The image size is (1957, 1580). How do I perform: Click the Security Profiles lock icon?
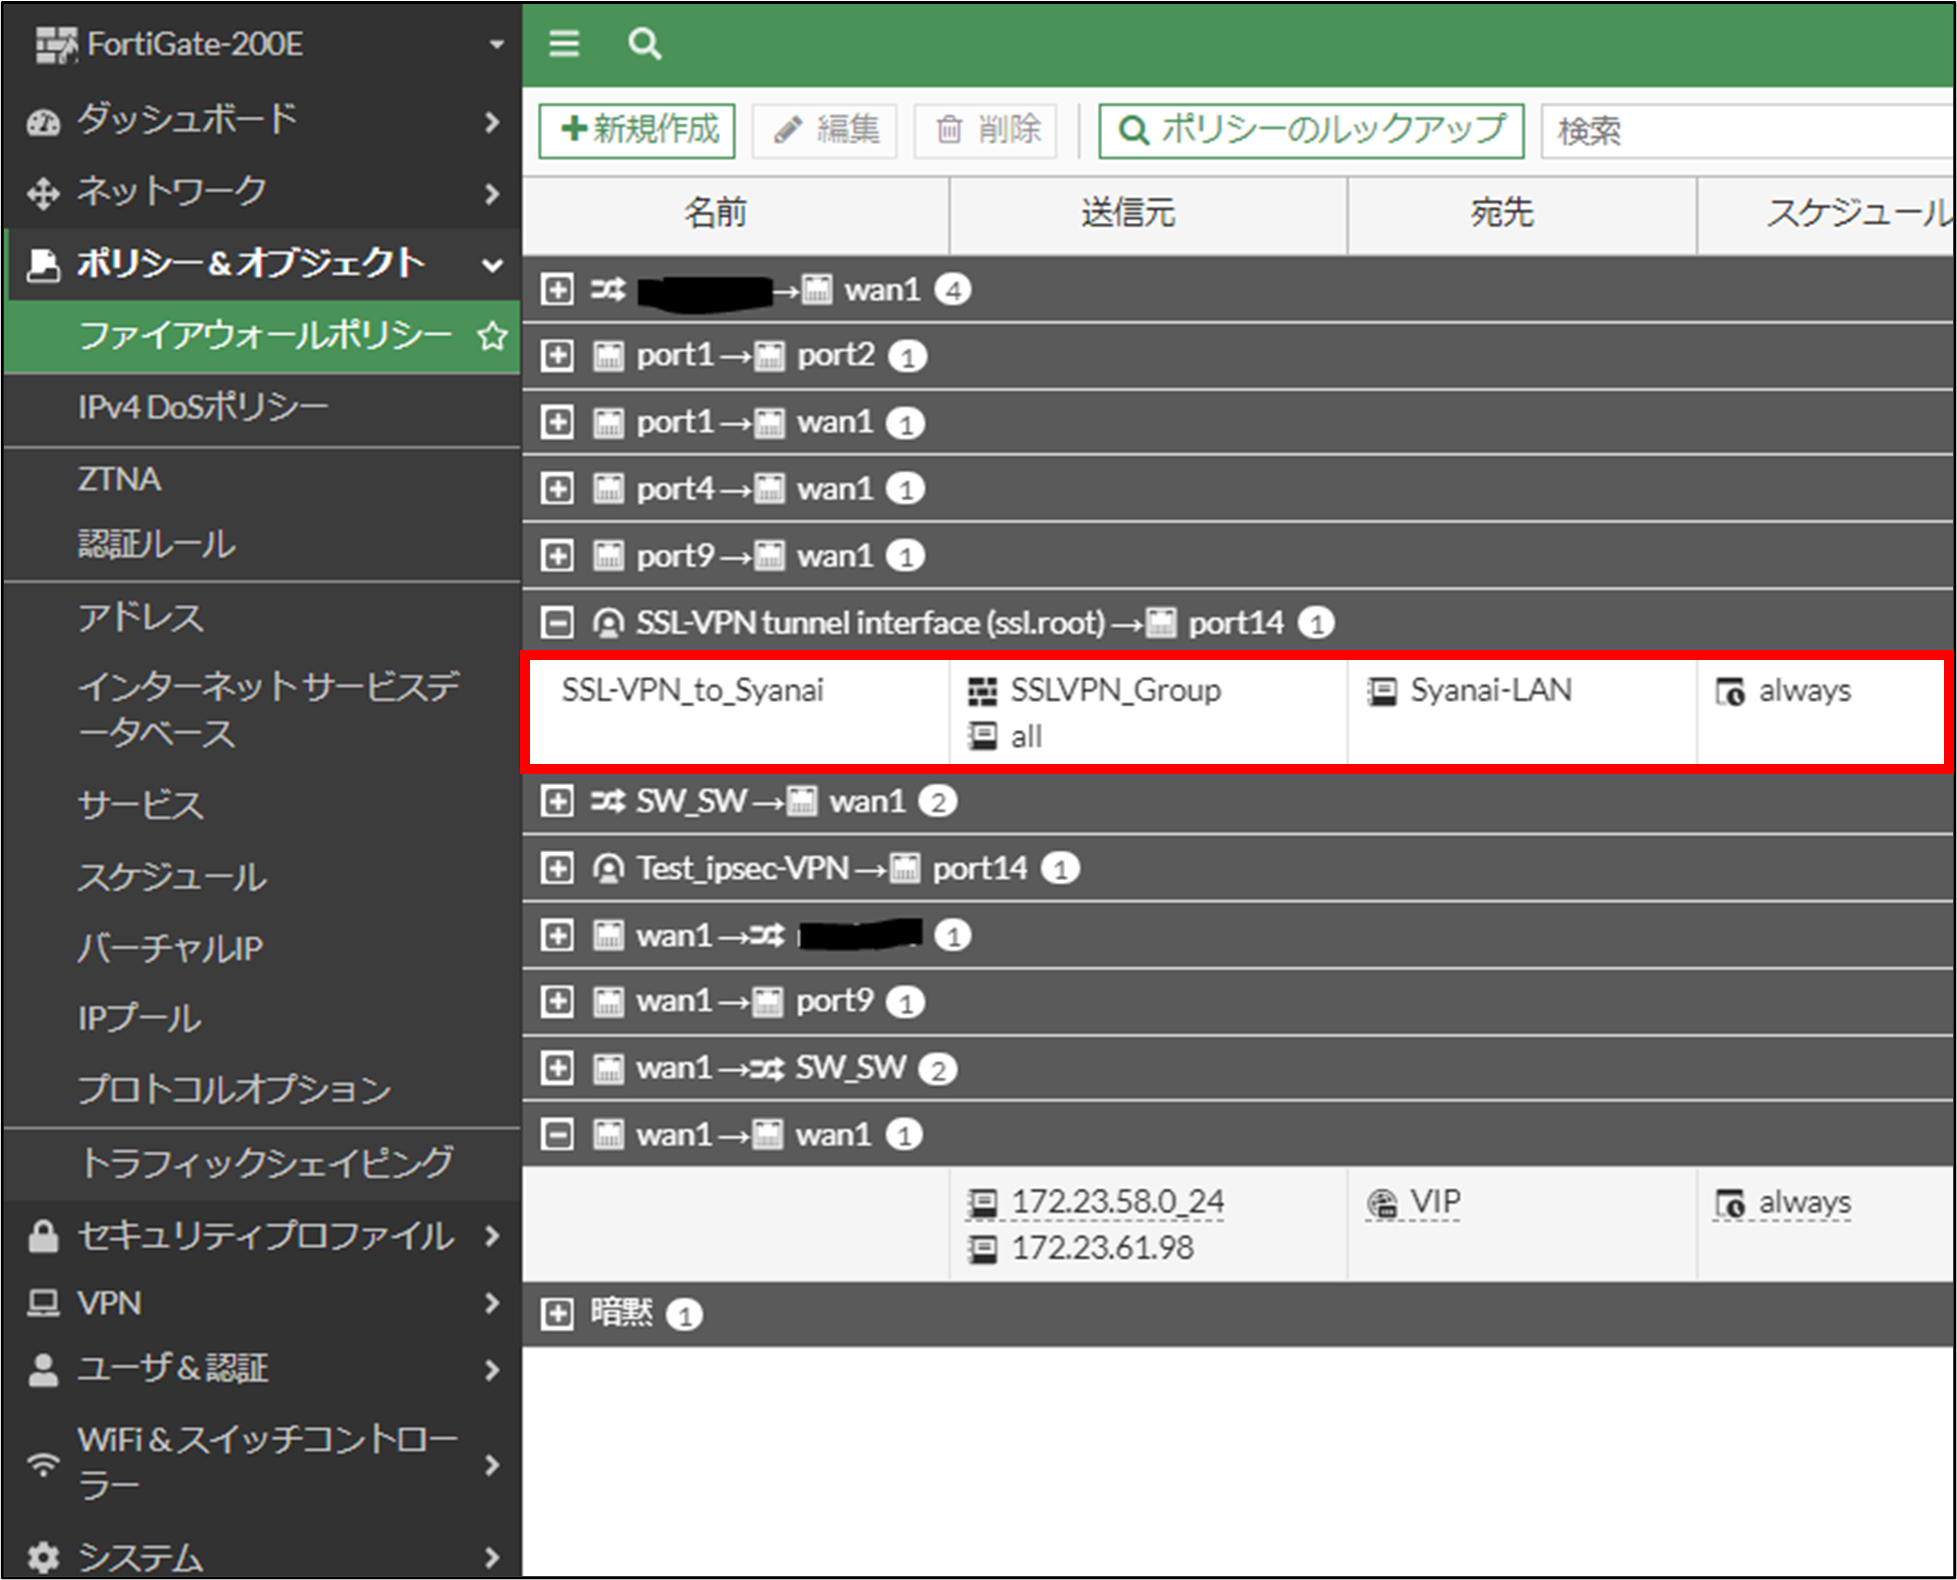(43, 1237)
